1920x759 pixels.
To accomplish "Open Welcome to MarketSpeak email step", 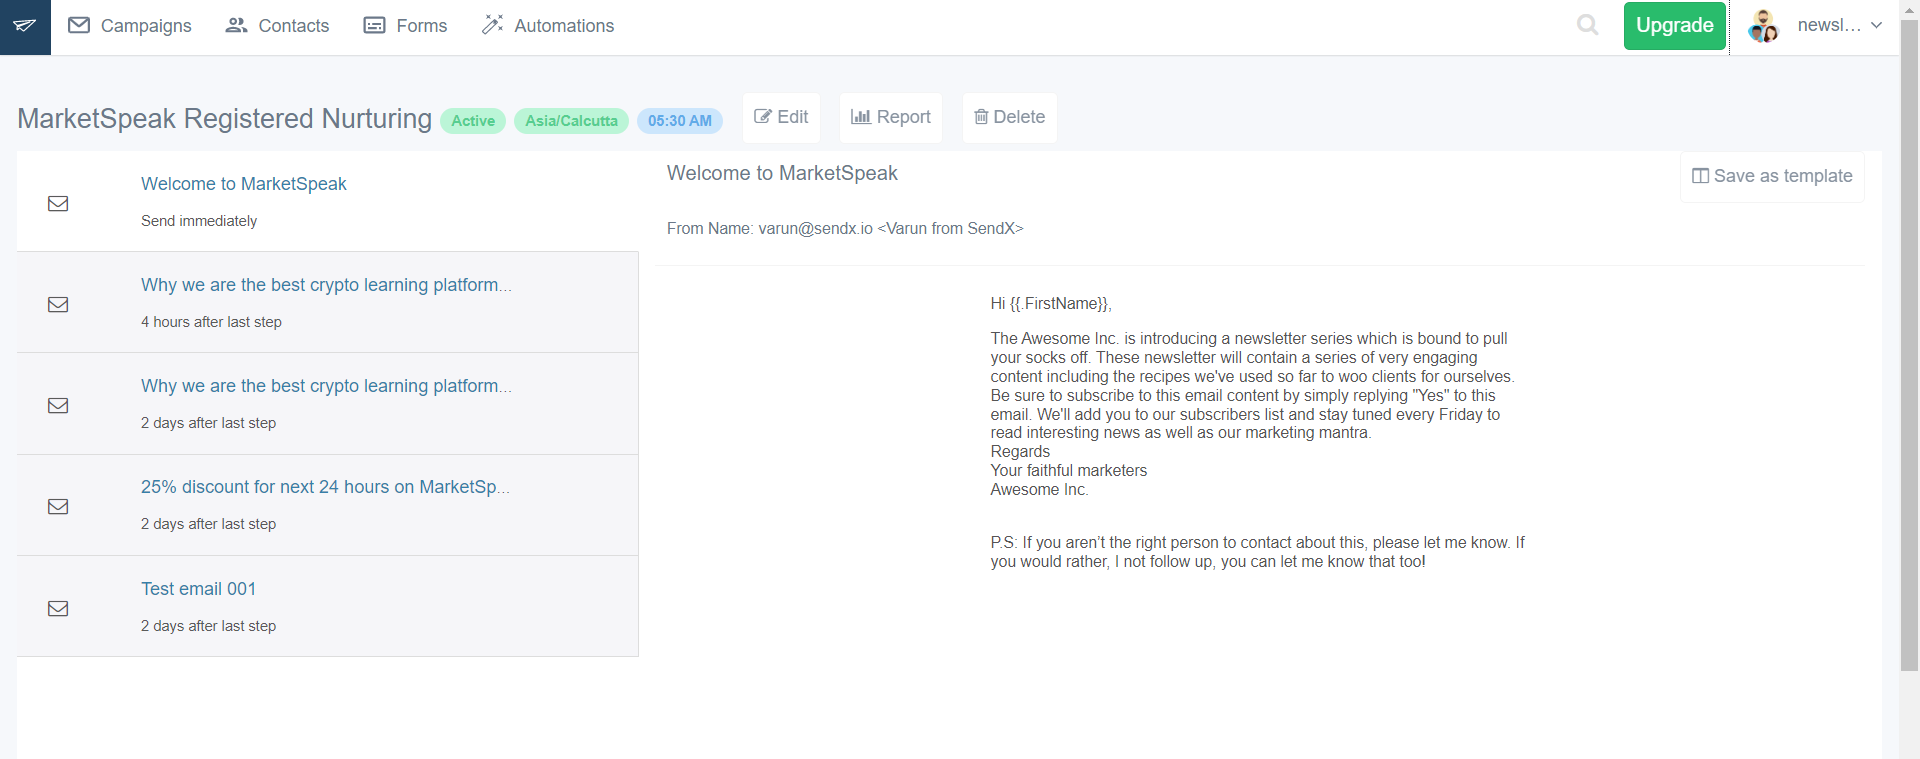I will [328, 201].
